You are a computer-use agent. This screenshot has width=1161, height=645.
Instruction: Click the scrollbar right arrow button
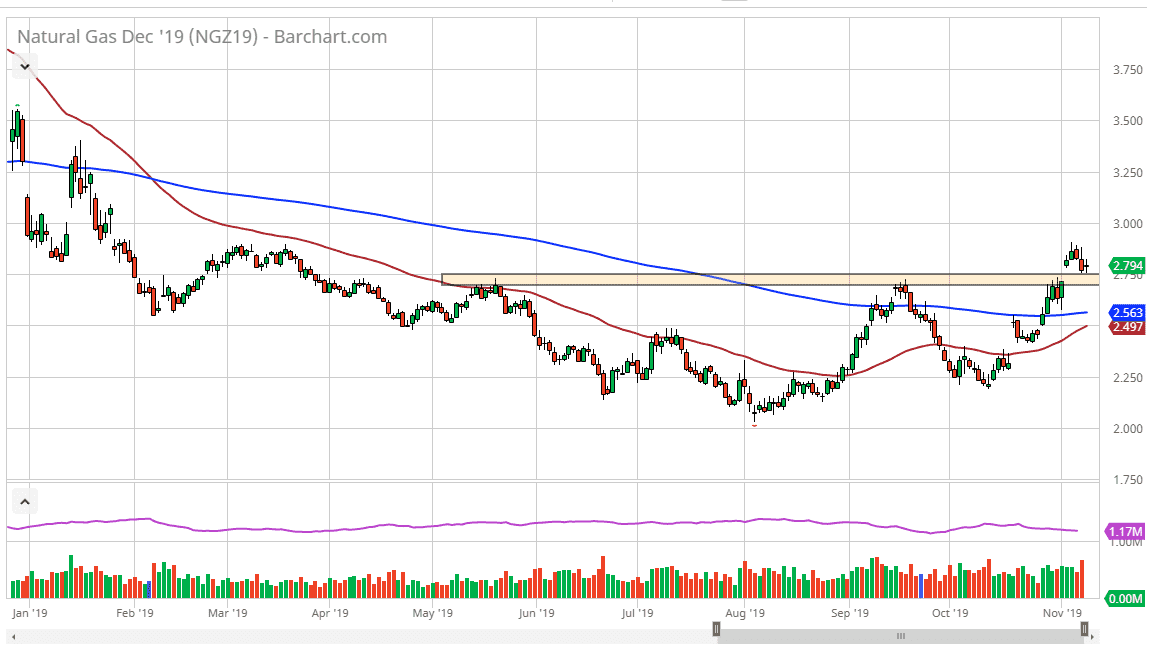pyautogui.click(x=1091, y=636)
